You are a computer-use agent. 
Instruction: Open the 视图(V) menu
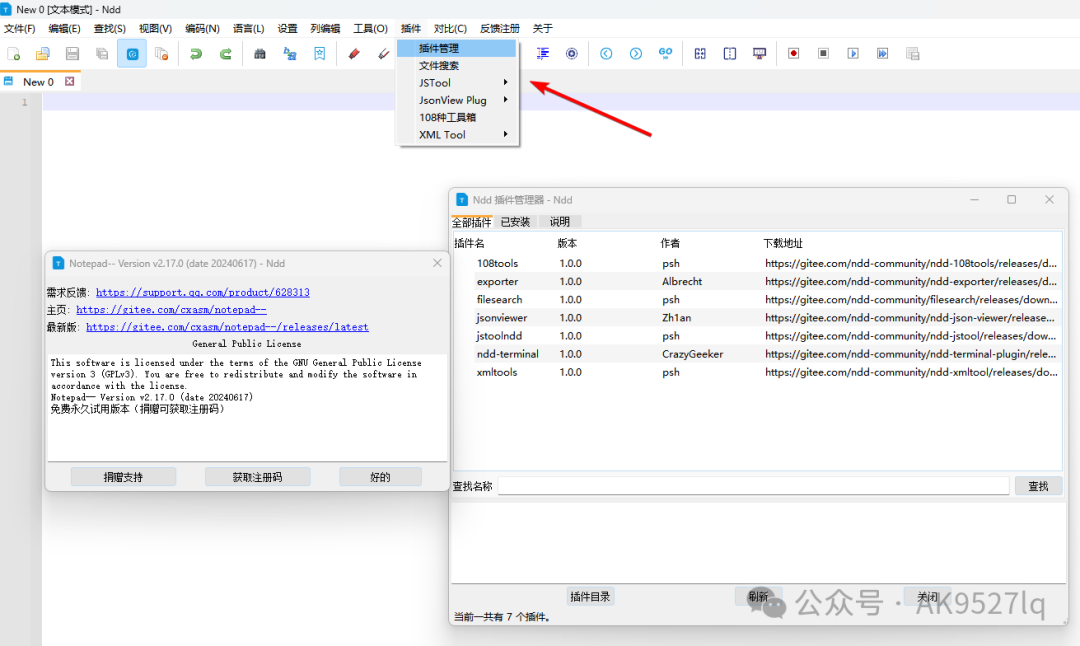(155, 28)
